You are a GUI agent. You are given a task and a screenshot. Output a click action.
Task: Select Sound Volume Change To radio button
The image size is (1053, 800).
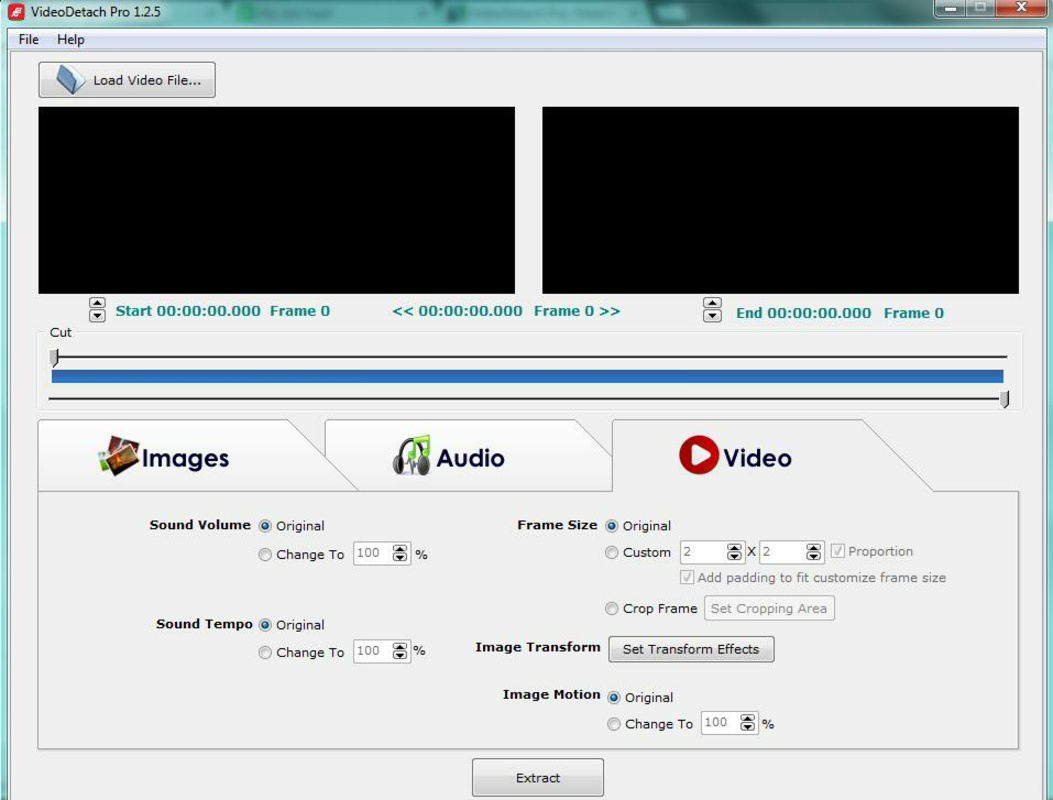coord(265,554)
